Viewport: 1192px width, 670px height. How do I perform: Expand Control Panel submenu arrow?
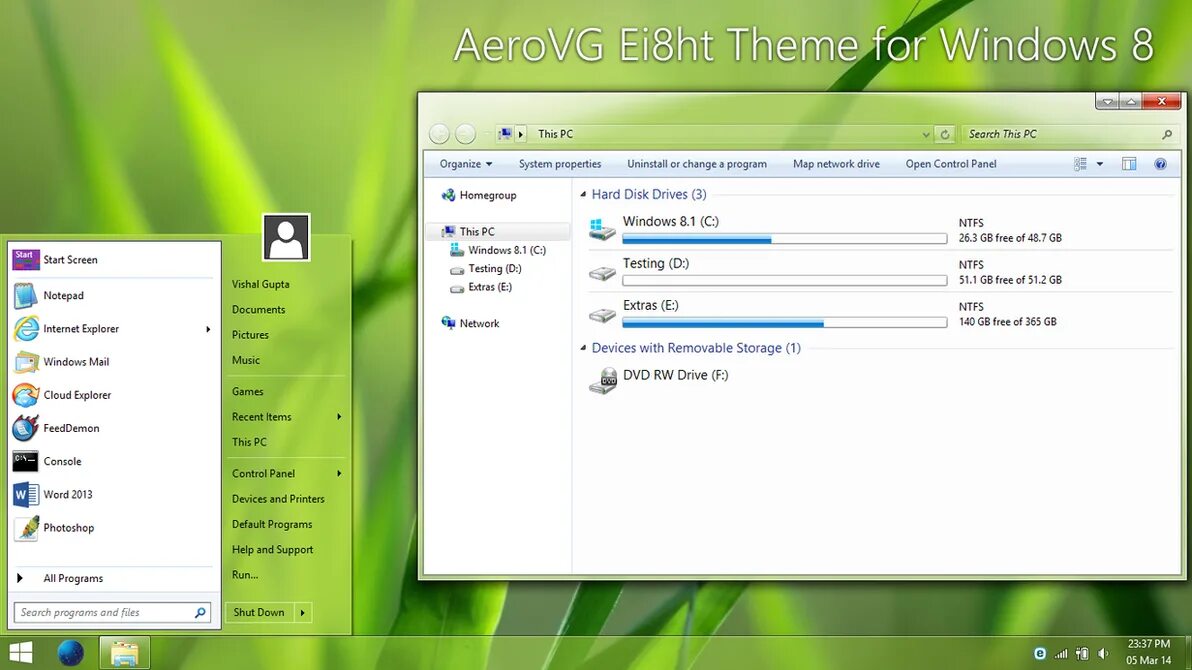[x=339, y=474]
